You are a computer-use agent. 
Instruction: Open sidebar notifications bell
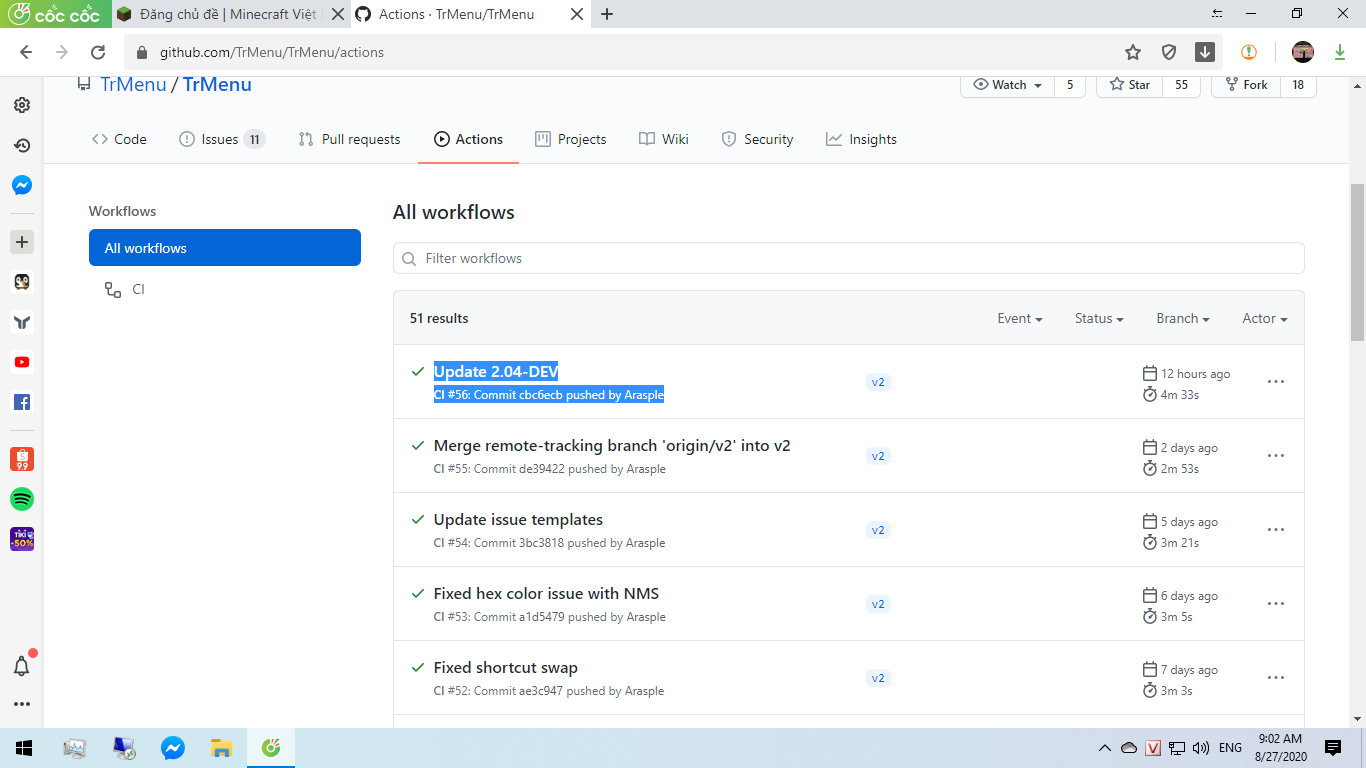pos(22,665)
